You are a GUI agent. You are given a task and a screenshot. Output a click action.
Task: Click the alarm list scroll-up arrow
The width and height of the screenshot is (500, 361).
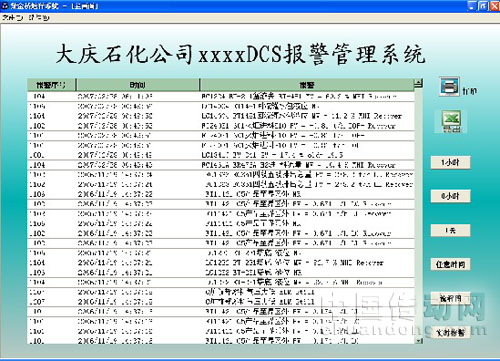[x=418, y=83]
